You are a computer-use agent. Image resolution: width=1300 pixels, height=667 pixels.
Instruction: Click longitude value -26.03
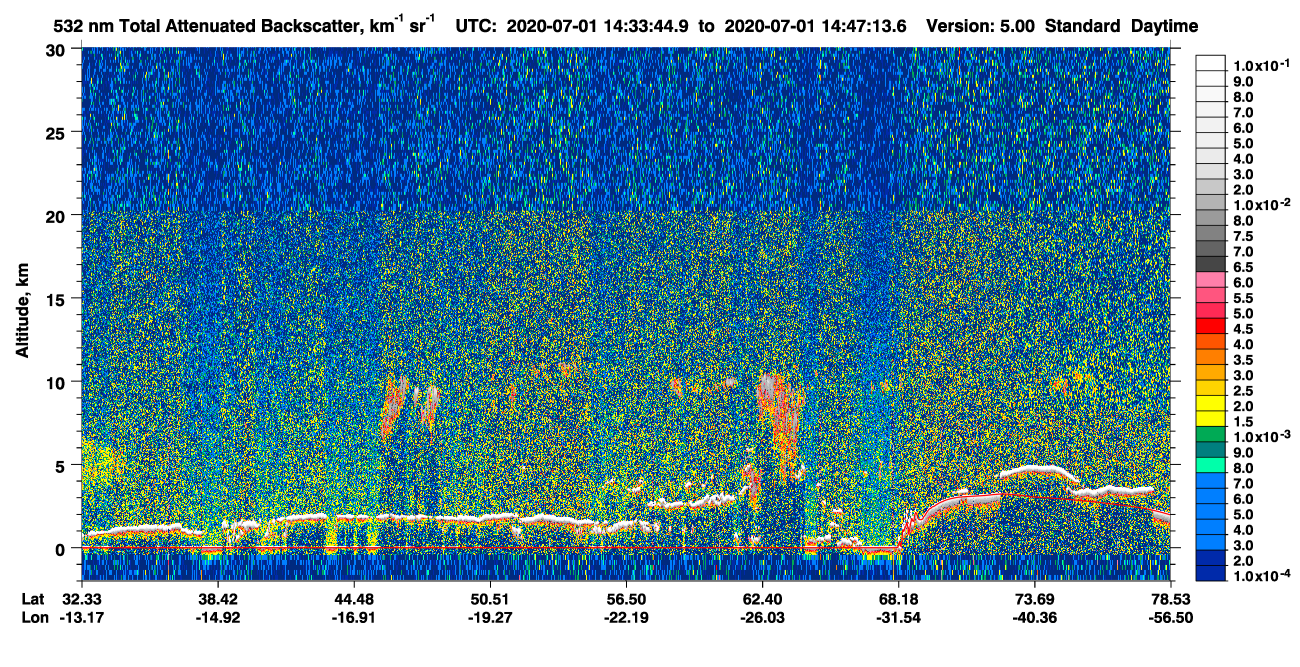coord(760,617)
